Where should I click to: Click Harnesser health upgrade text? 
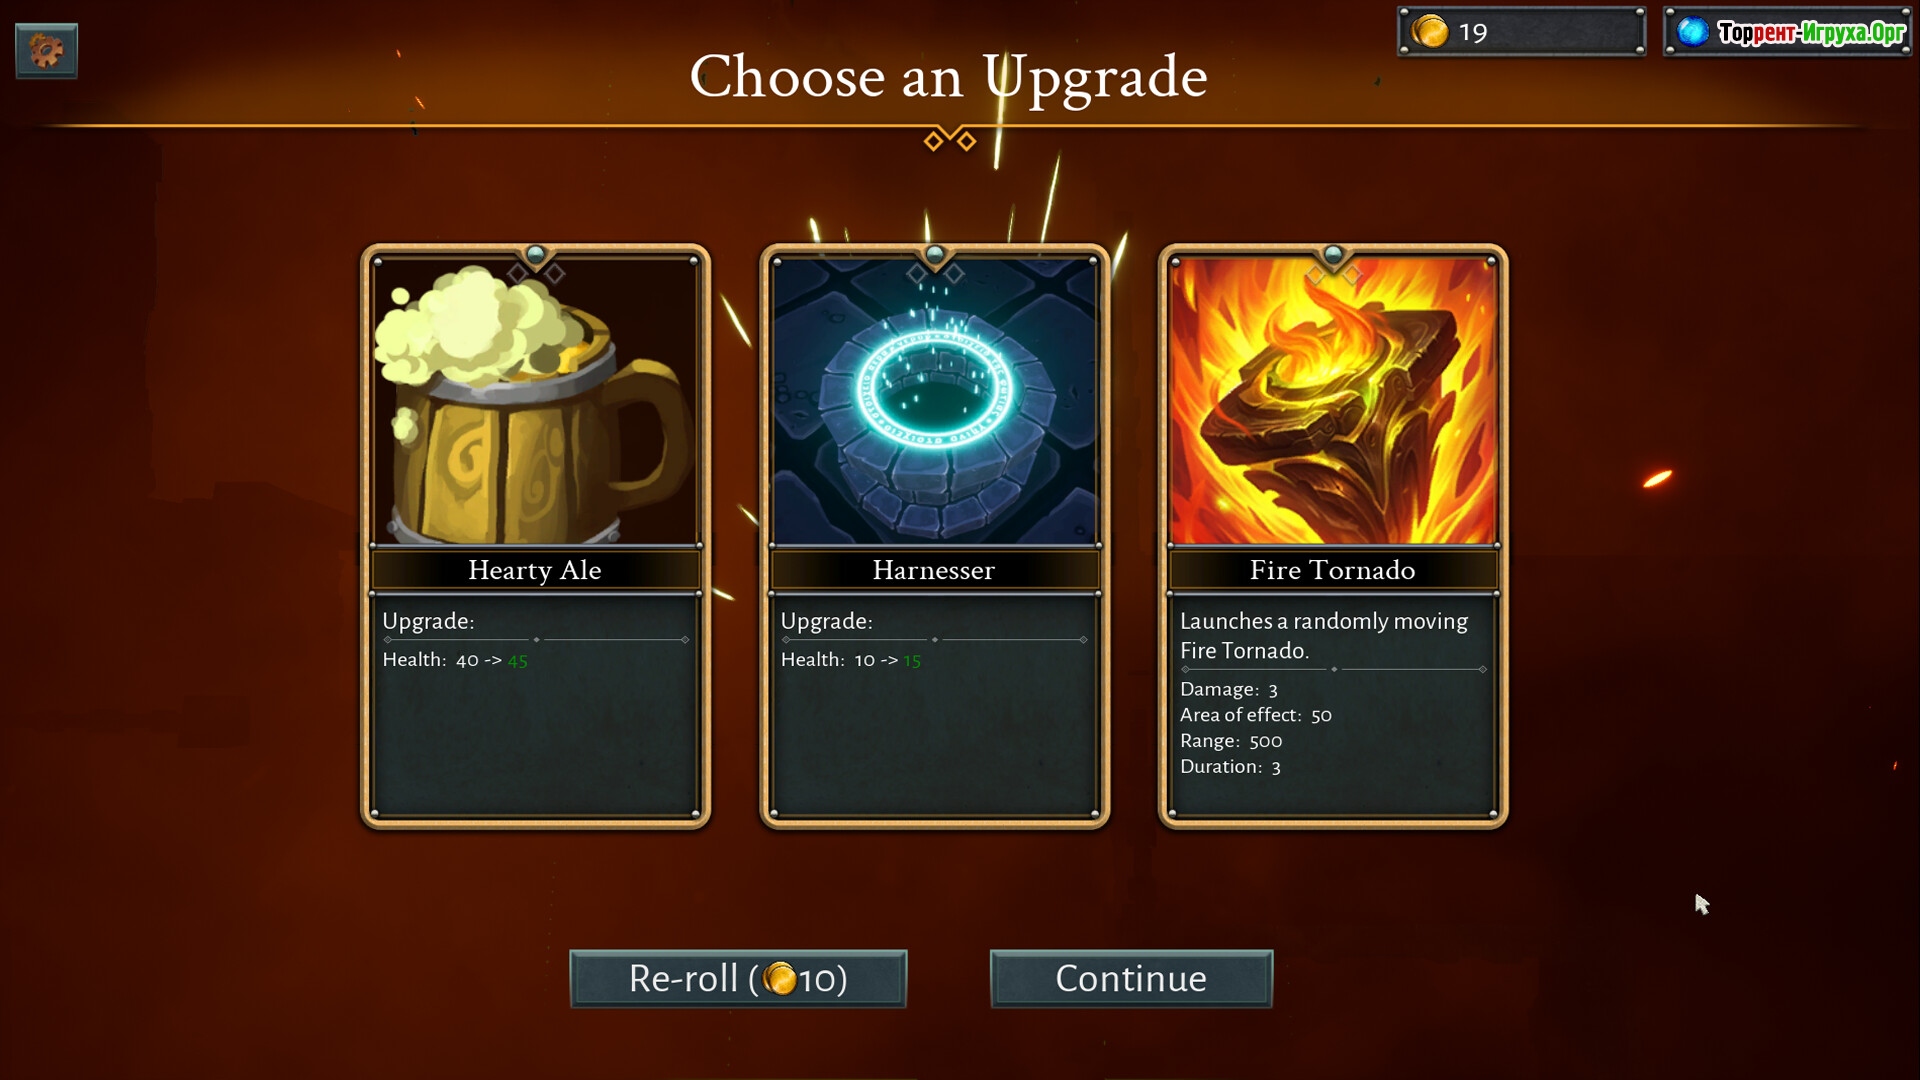point(851,660)
